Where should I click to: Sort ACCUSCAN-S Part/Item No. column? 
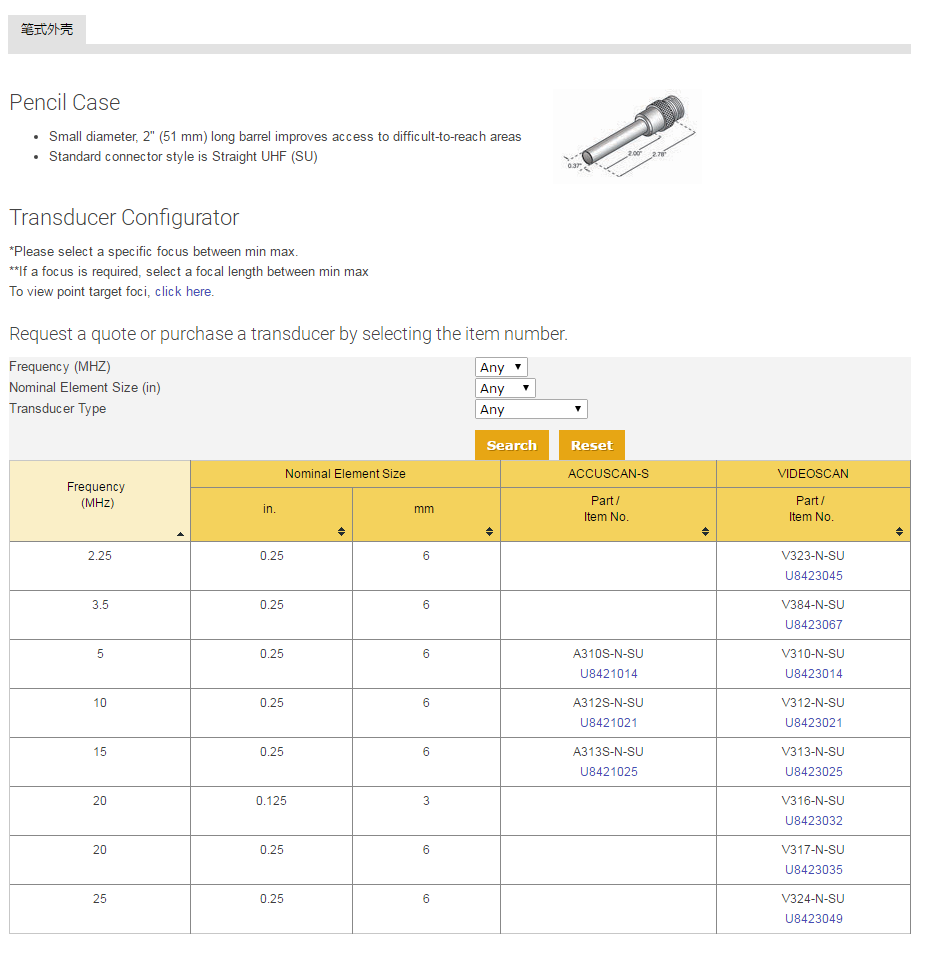(705, 532)
